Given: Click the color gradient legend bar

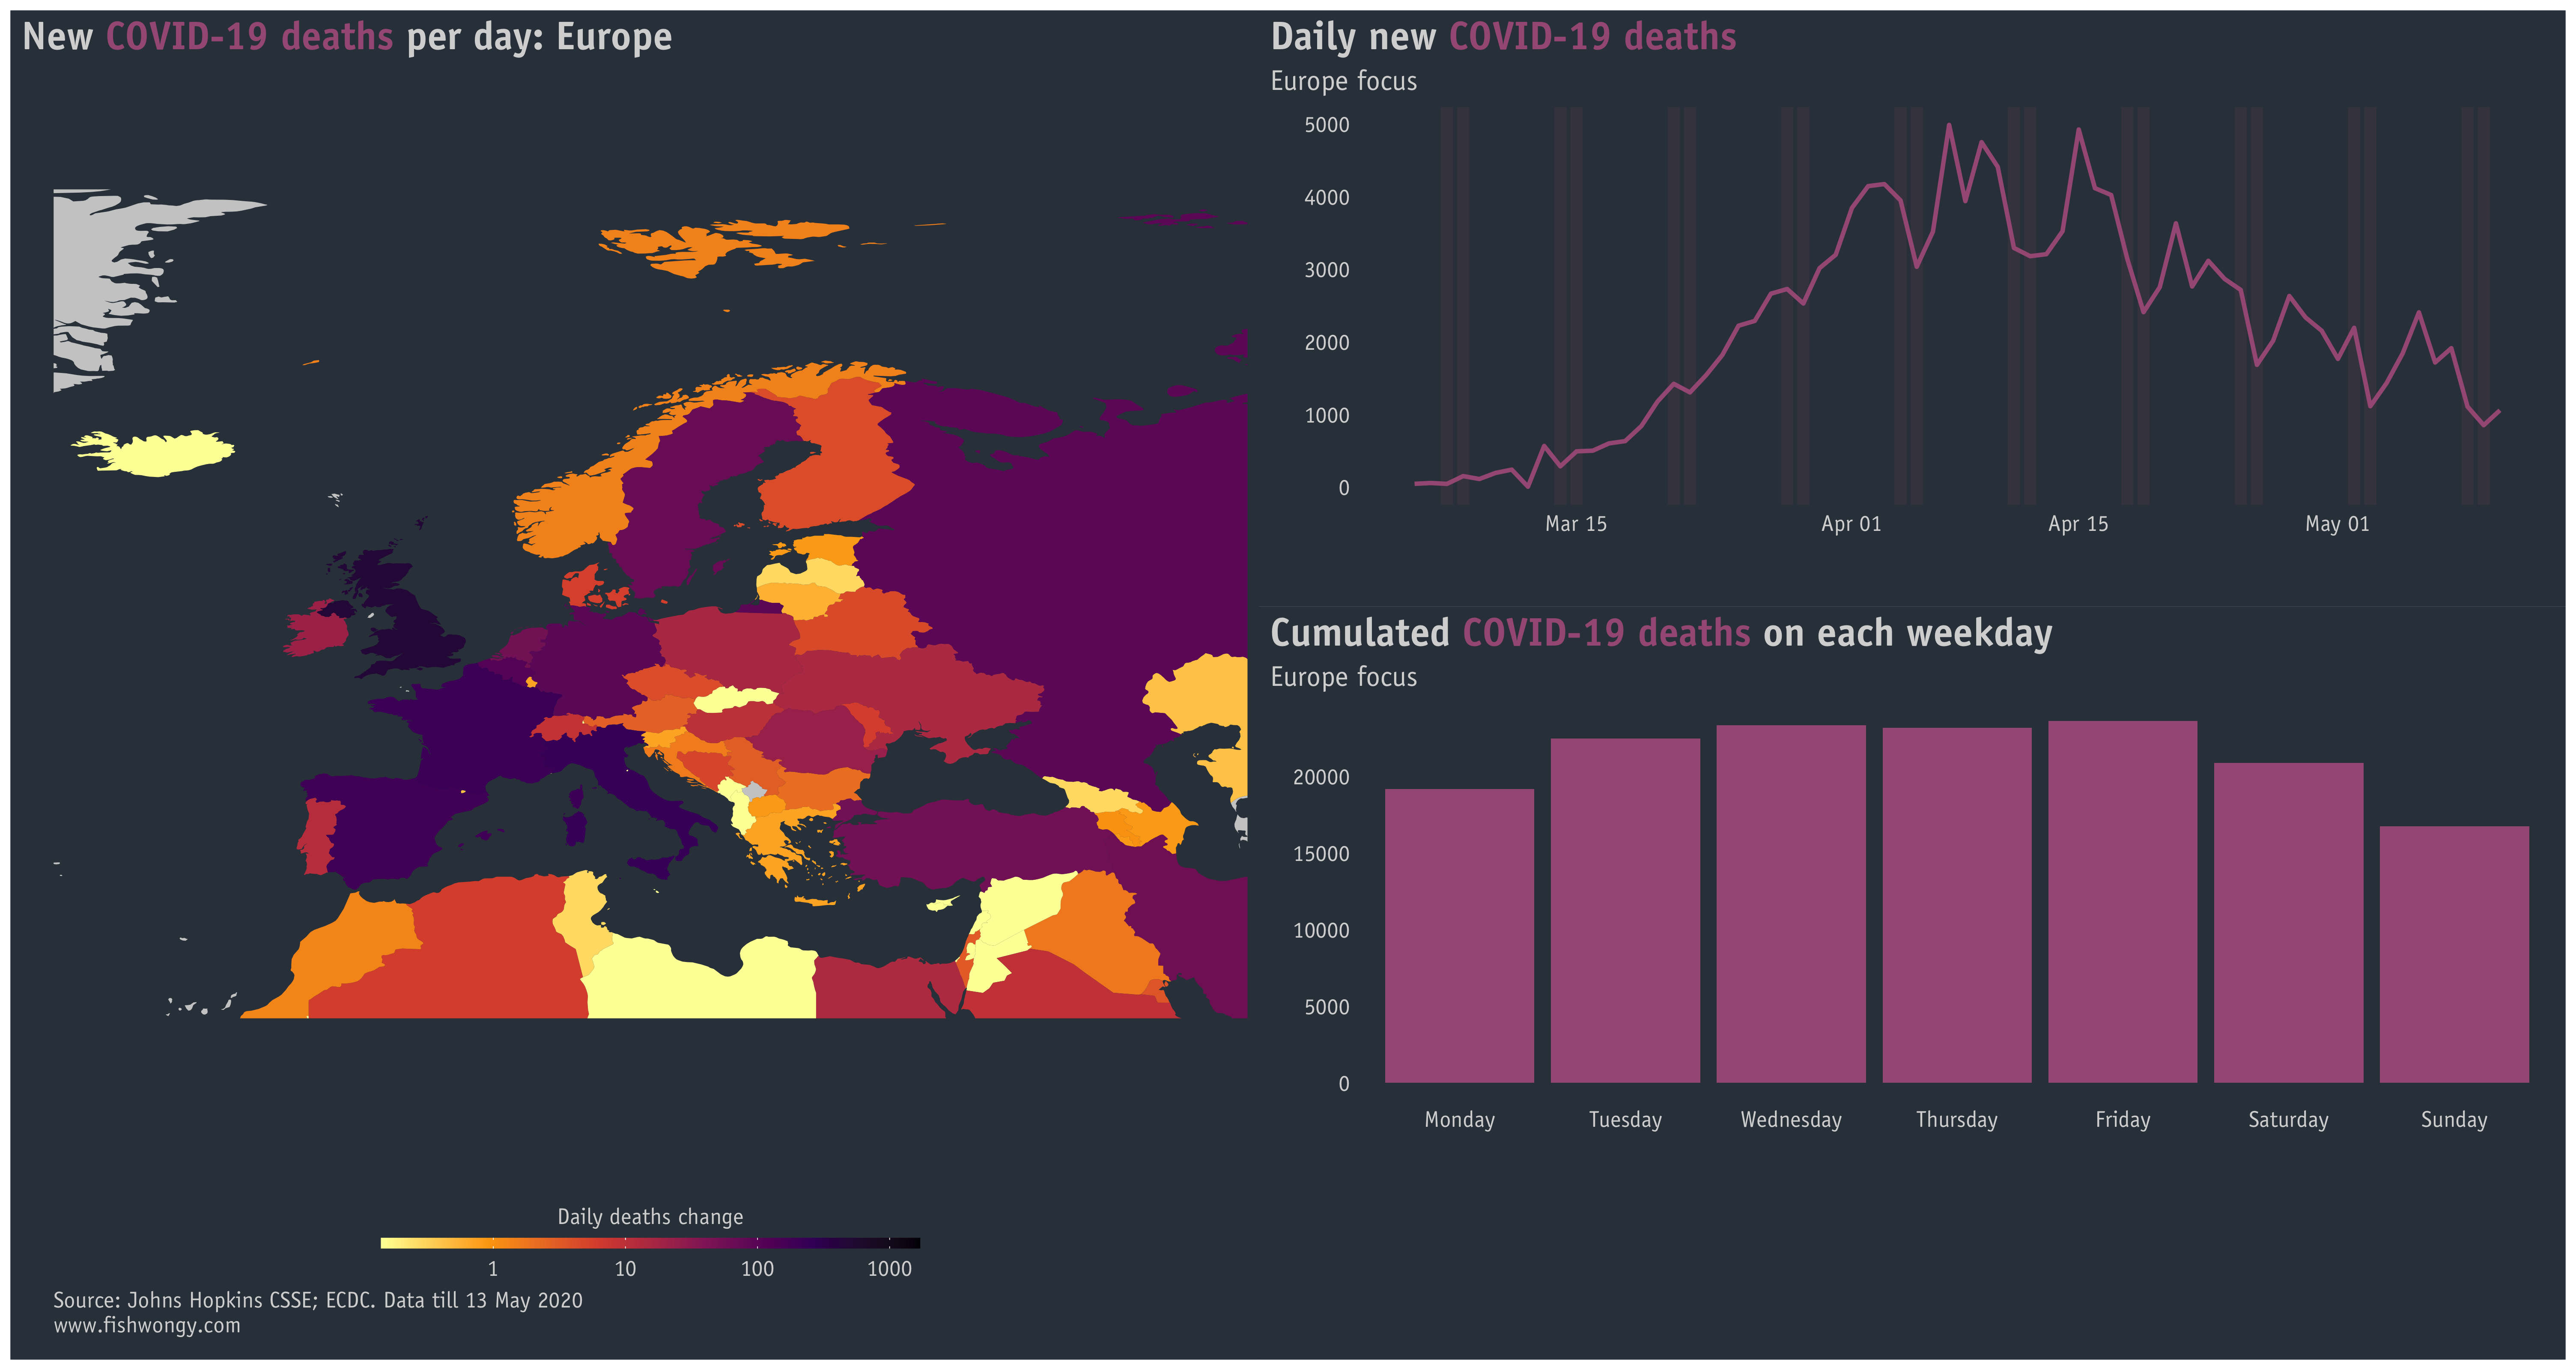Looking at the screenshot, I should [x=650, y=1243].
